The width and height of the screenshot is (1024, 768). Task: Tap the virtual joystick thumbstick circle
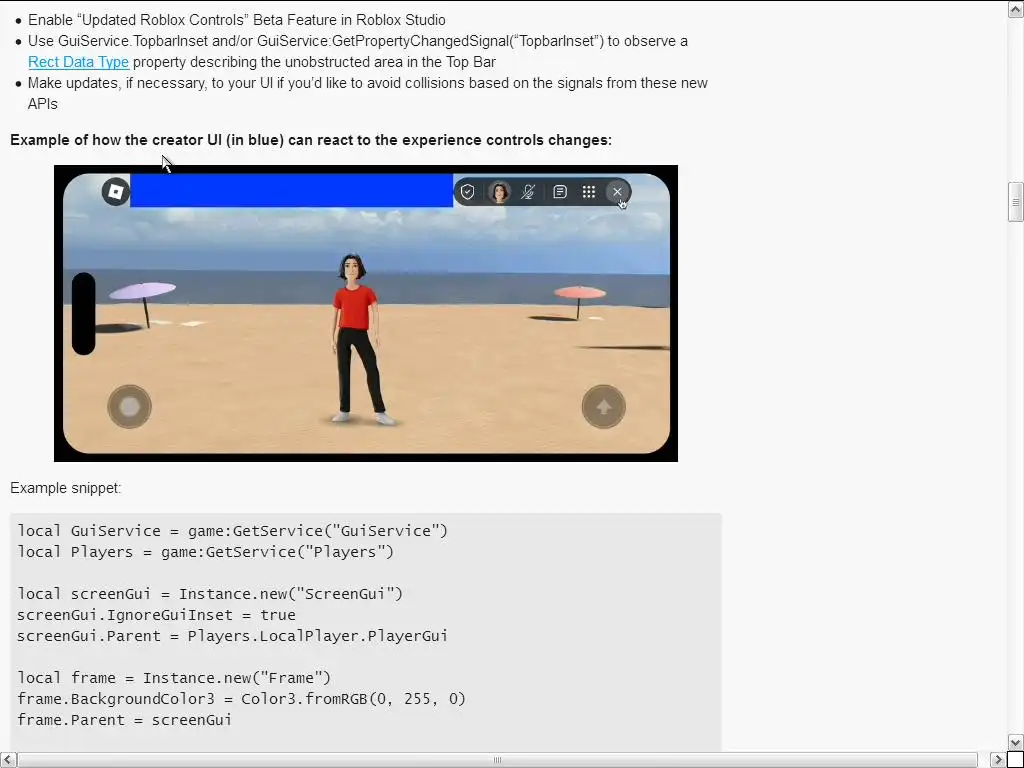point(129,407)
